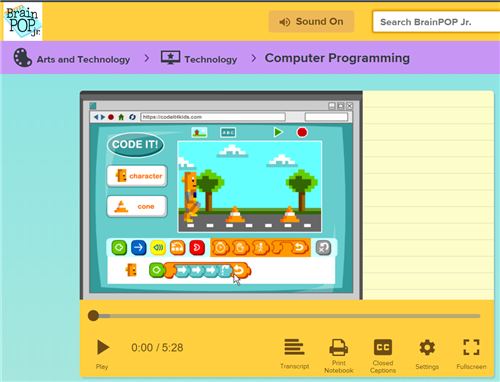Viewport: 500px width, 382px height.
Task: Click the CODE IT! oval logo
Action: point(135,145)
